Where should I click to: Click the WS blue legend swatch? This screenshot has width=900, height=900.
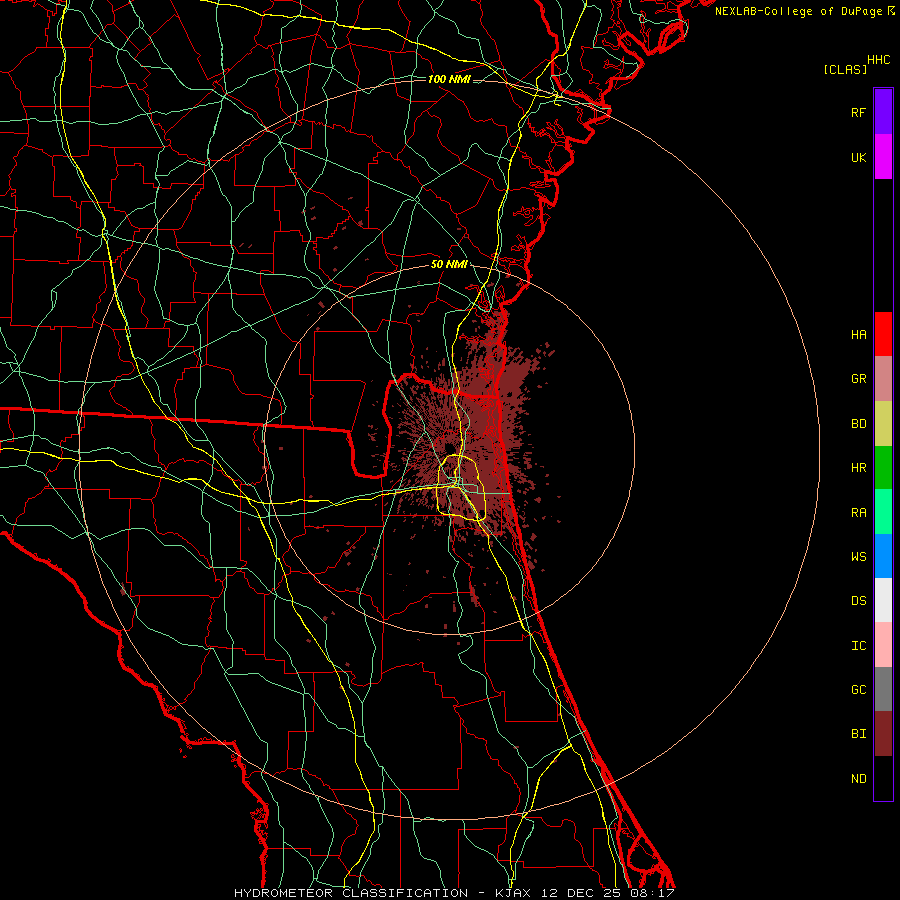[x=883, y=556]
